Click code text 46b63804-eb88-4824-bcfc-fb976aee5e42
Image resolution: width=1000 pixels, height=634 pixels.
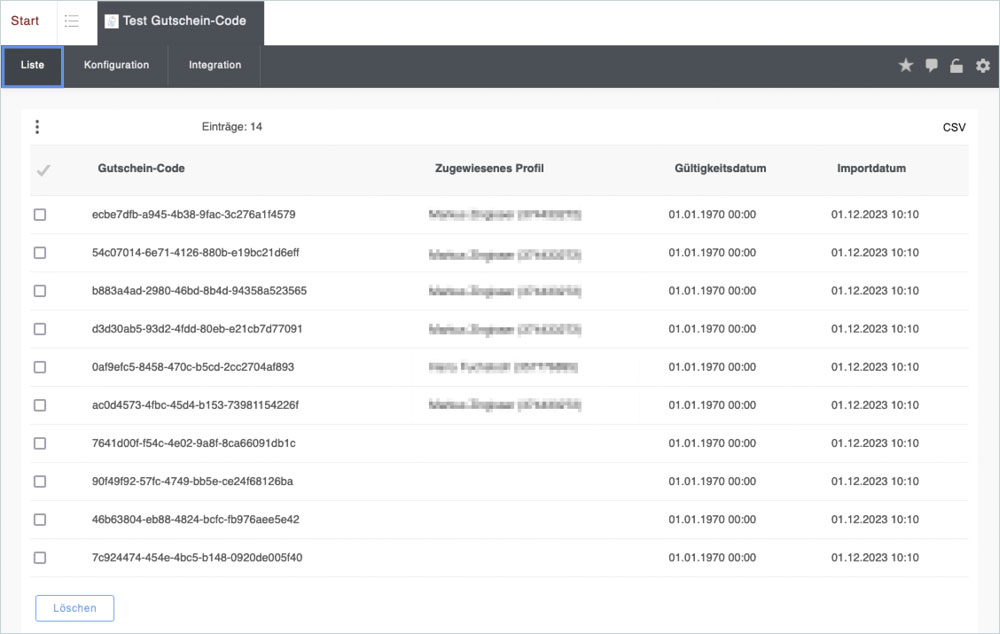tap(196, 520)
